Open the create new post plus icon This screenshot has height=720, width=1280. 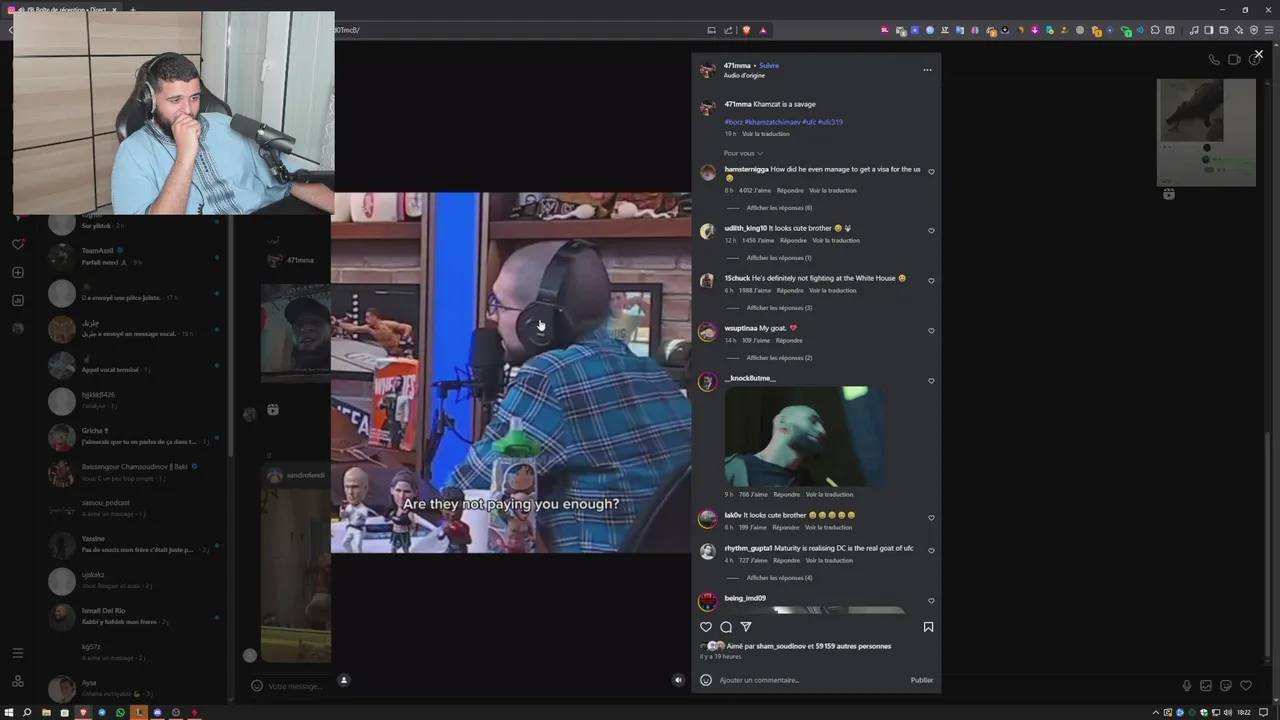[17, 272]
